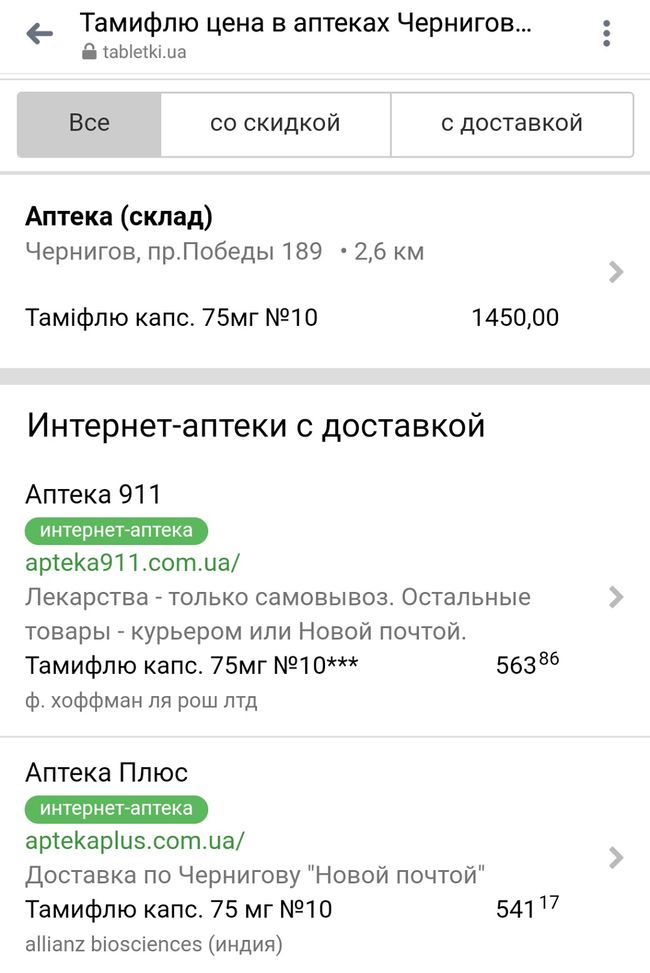Open Аптека 911 details chevron
The height and width of the screenshot is (973, 650).
[x=616, y=597]
